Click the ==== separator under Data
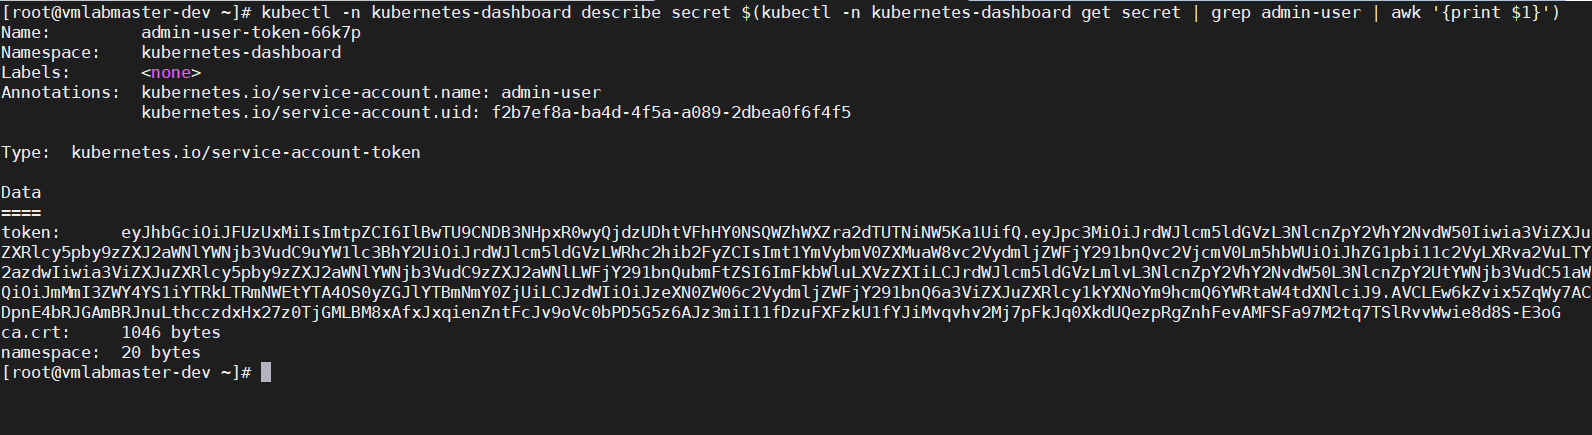The height and width of the screenshot is (435, 1592). [x=21, y=212]
